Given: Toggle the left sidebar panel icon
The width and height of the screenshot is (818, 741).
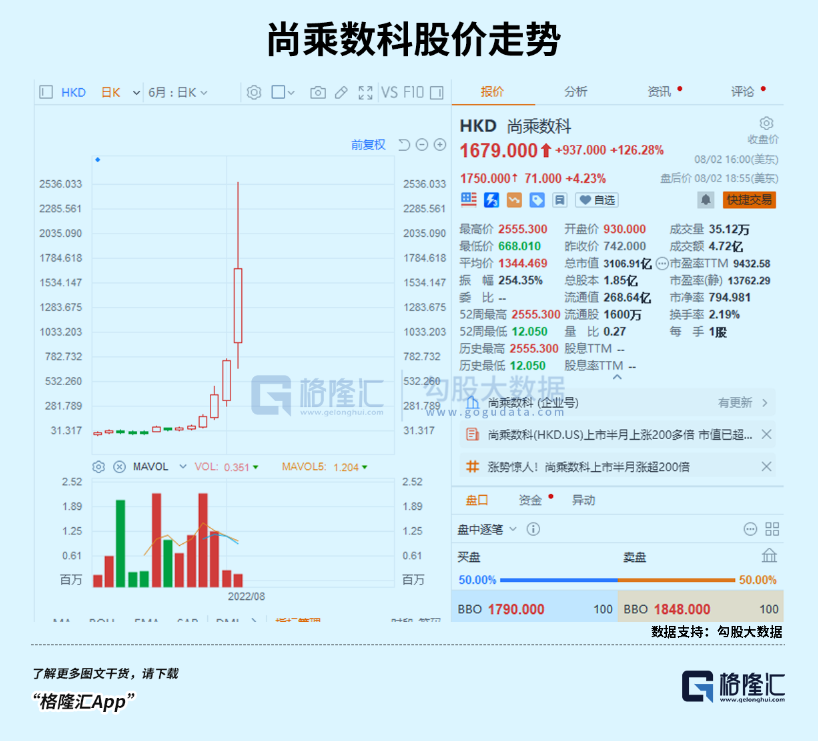Looking at the screenshot, I should pyautogui.click(x=46, y=92).
